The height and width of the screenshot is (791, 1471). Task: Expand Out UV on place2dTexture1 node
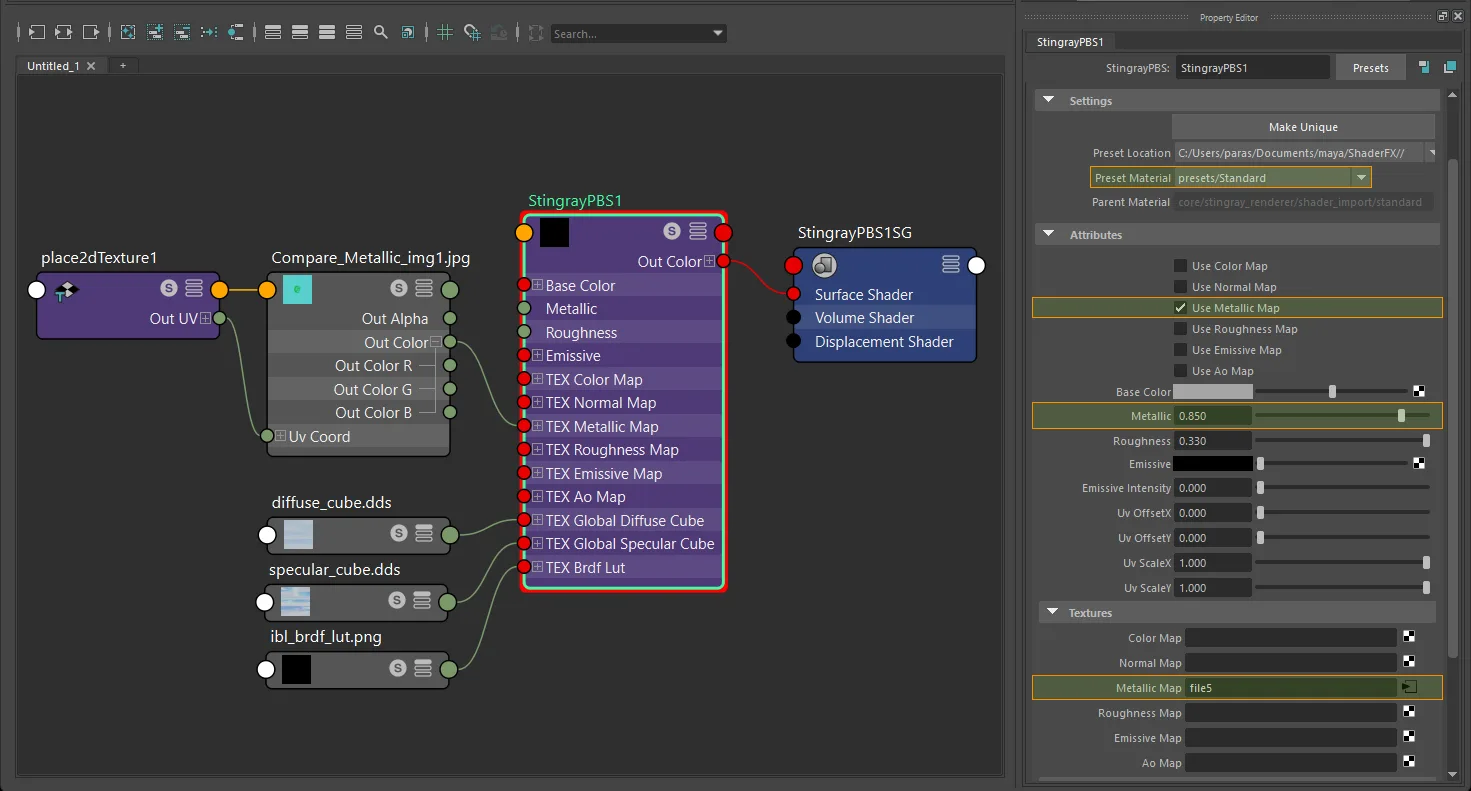pos(205,319)
